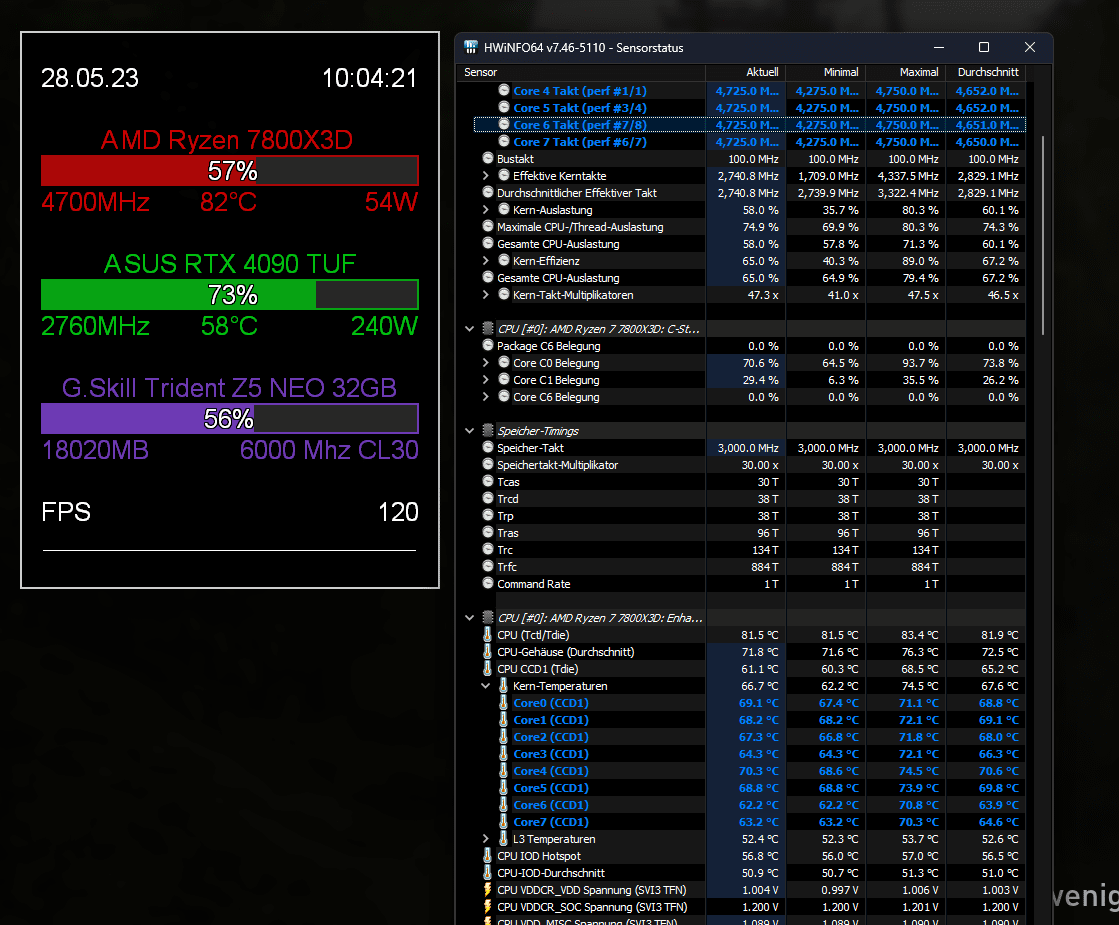Screen dimensions: 1119x925
Task: Click clock icon beside Bustakt
Action: [488, 158]
